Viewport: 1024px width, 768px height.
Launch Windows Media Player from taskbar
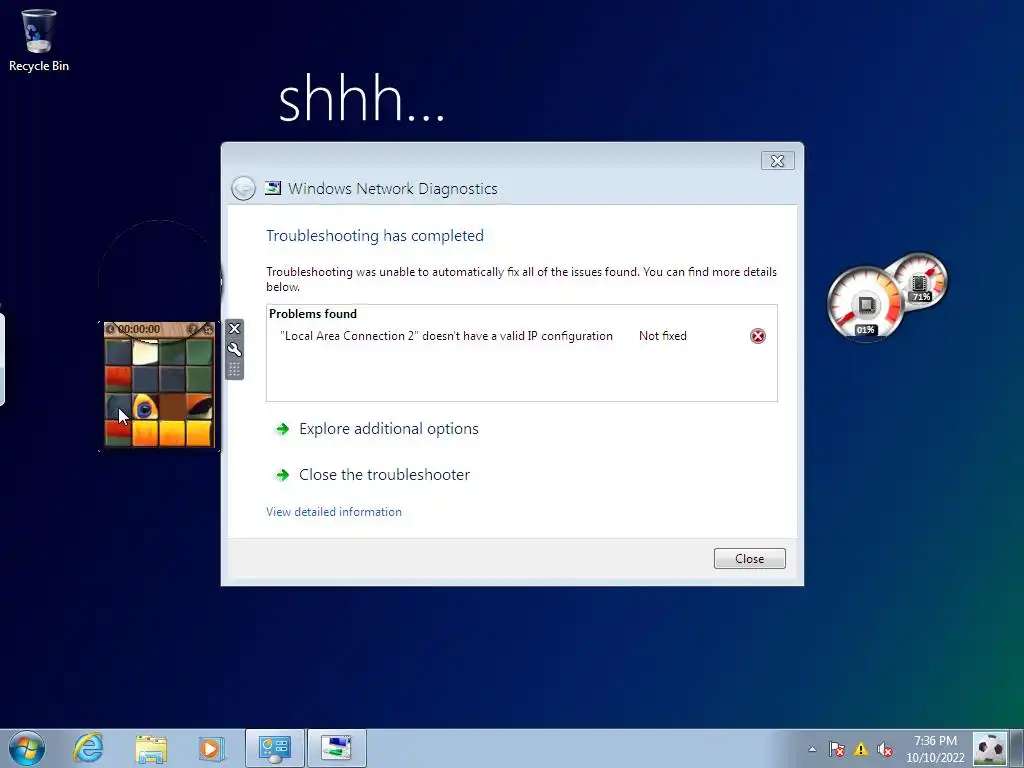click(210, 748)
